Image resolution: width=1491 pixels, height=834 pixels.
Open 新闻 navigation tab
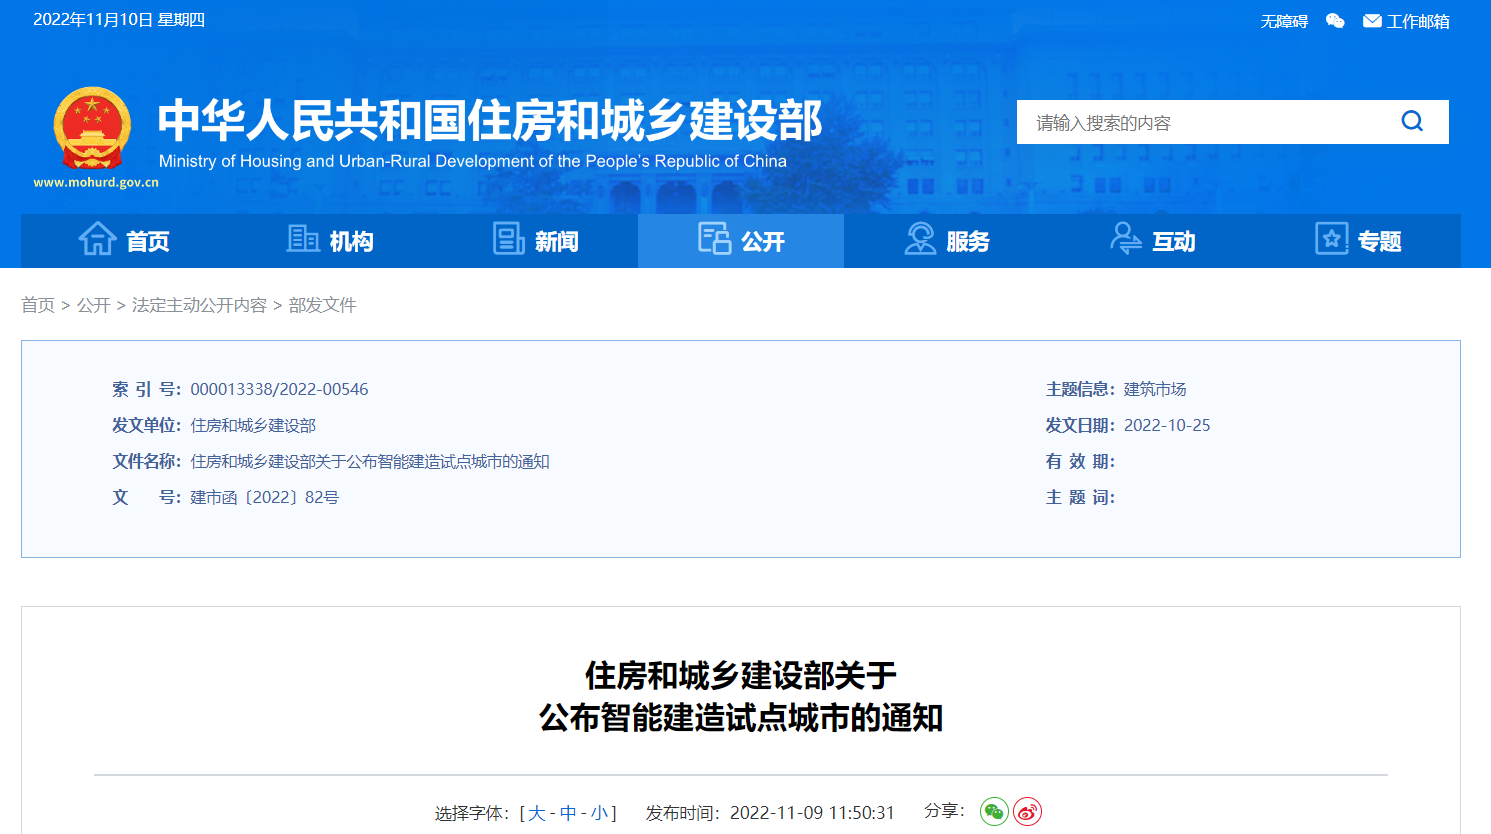click(x=536, y=241)
